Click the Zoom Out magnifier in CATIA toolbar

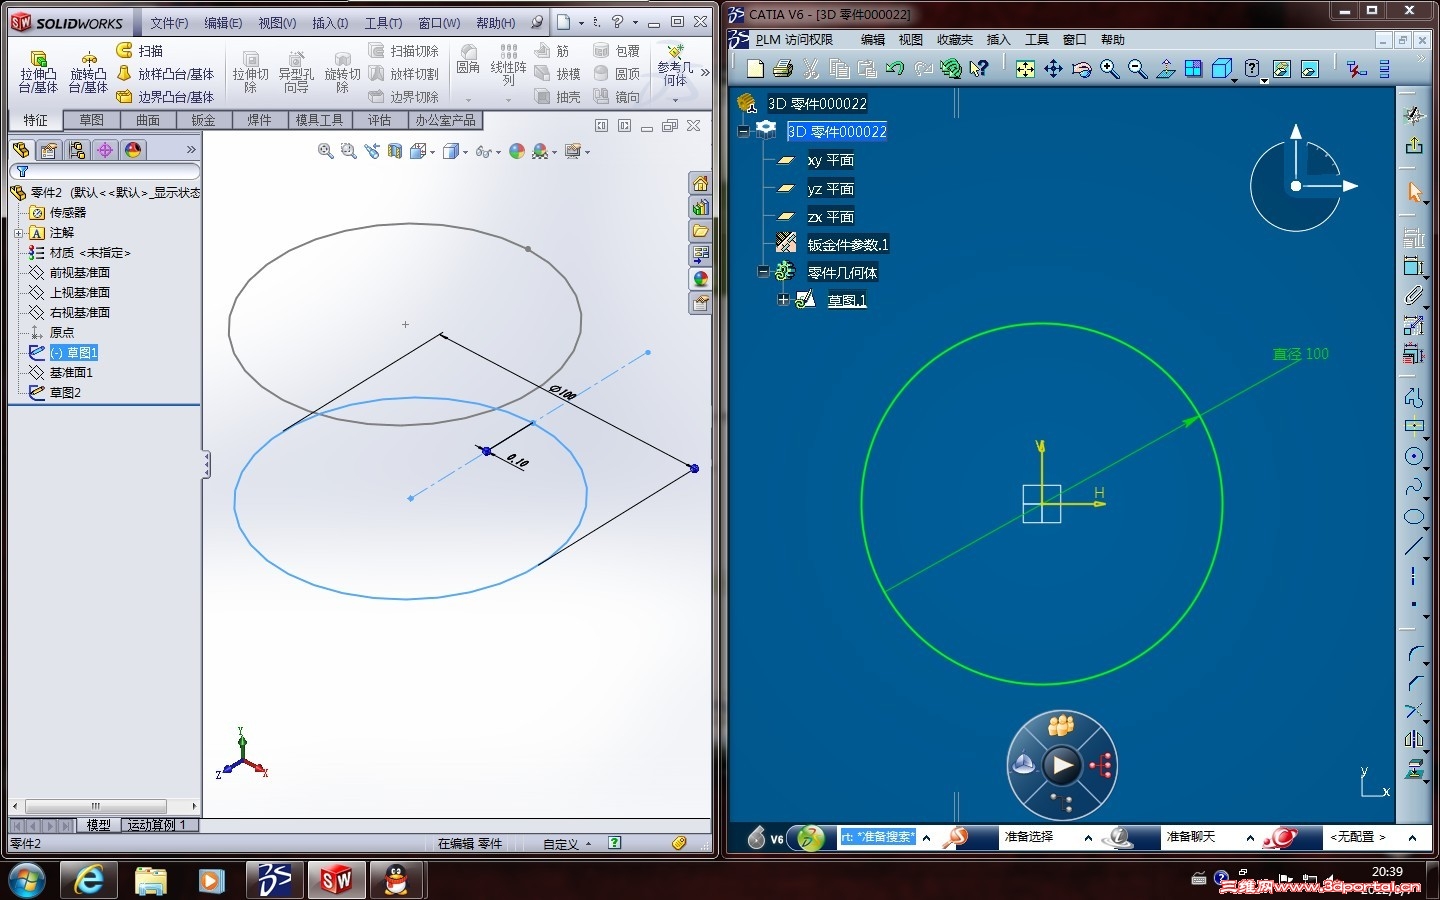(1137, 68)
